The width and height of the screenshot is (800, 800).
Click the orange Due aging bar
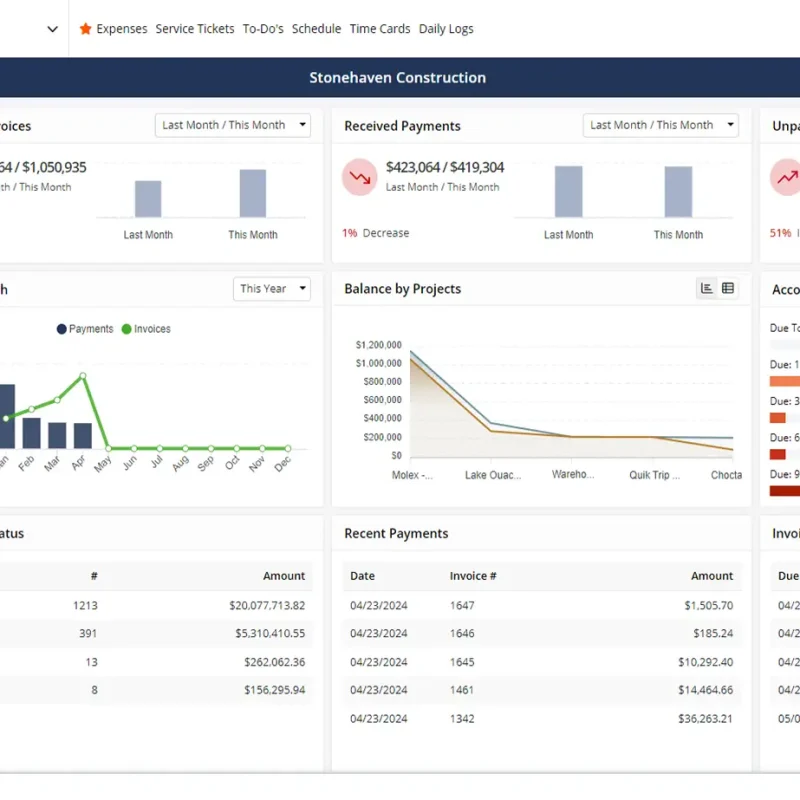point(785,381)
